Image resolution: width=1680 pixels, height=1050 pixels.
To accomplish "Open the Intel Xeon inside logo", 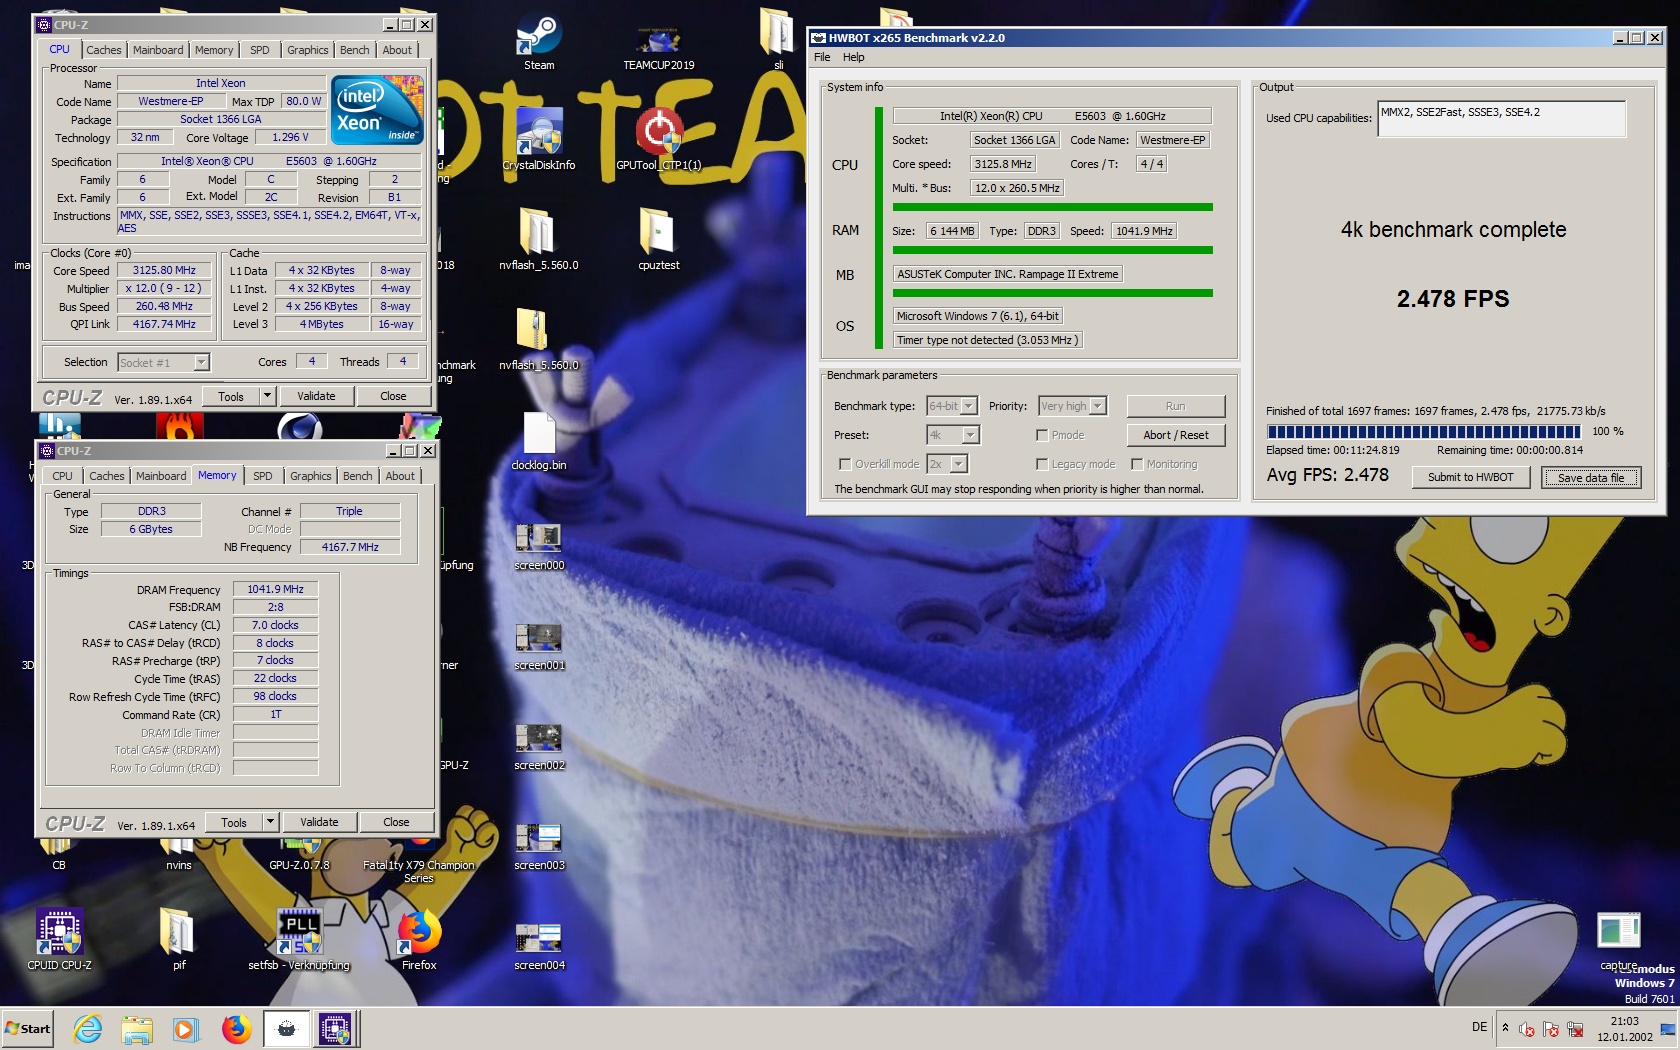I will tap(377, 110).
